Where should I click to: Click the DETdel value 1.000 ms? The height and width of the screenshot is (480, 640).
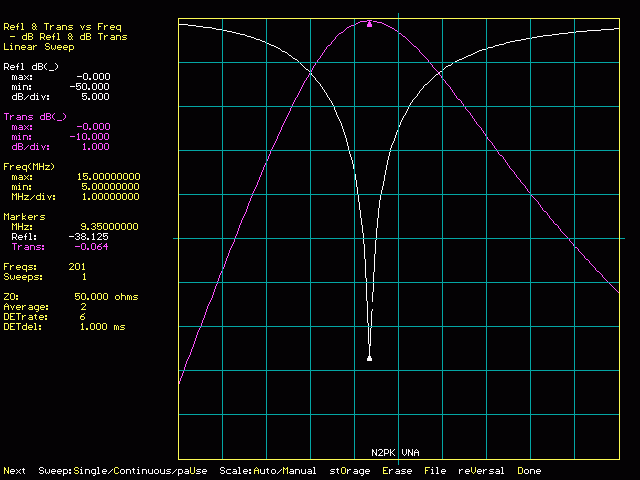coord(102,327)
